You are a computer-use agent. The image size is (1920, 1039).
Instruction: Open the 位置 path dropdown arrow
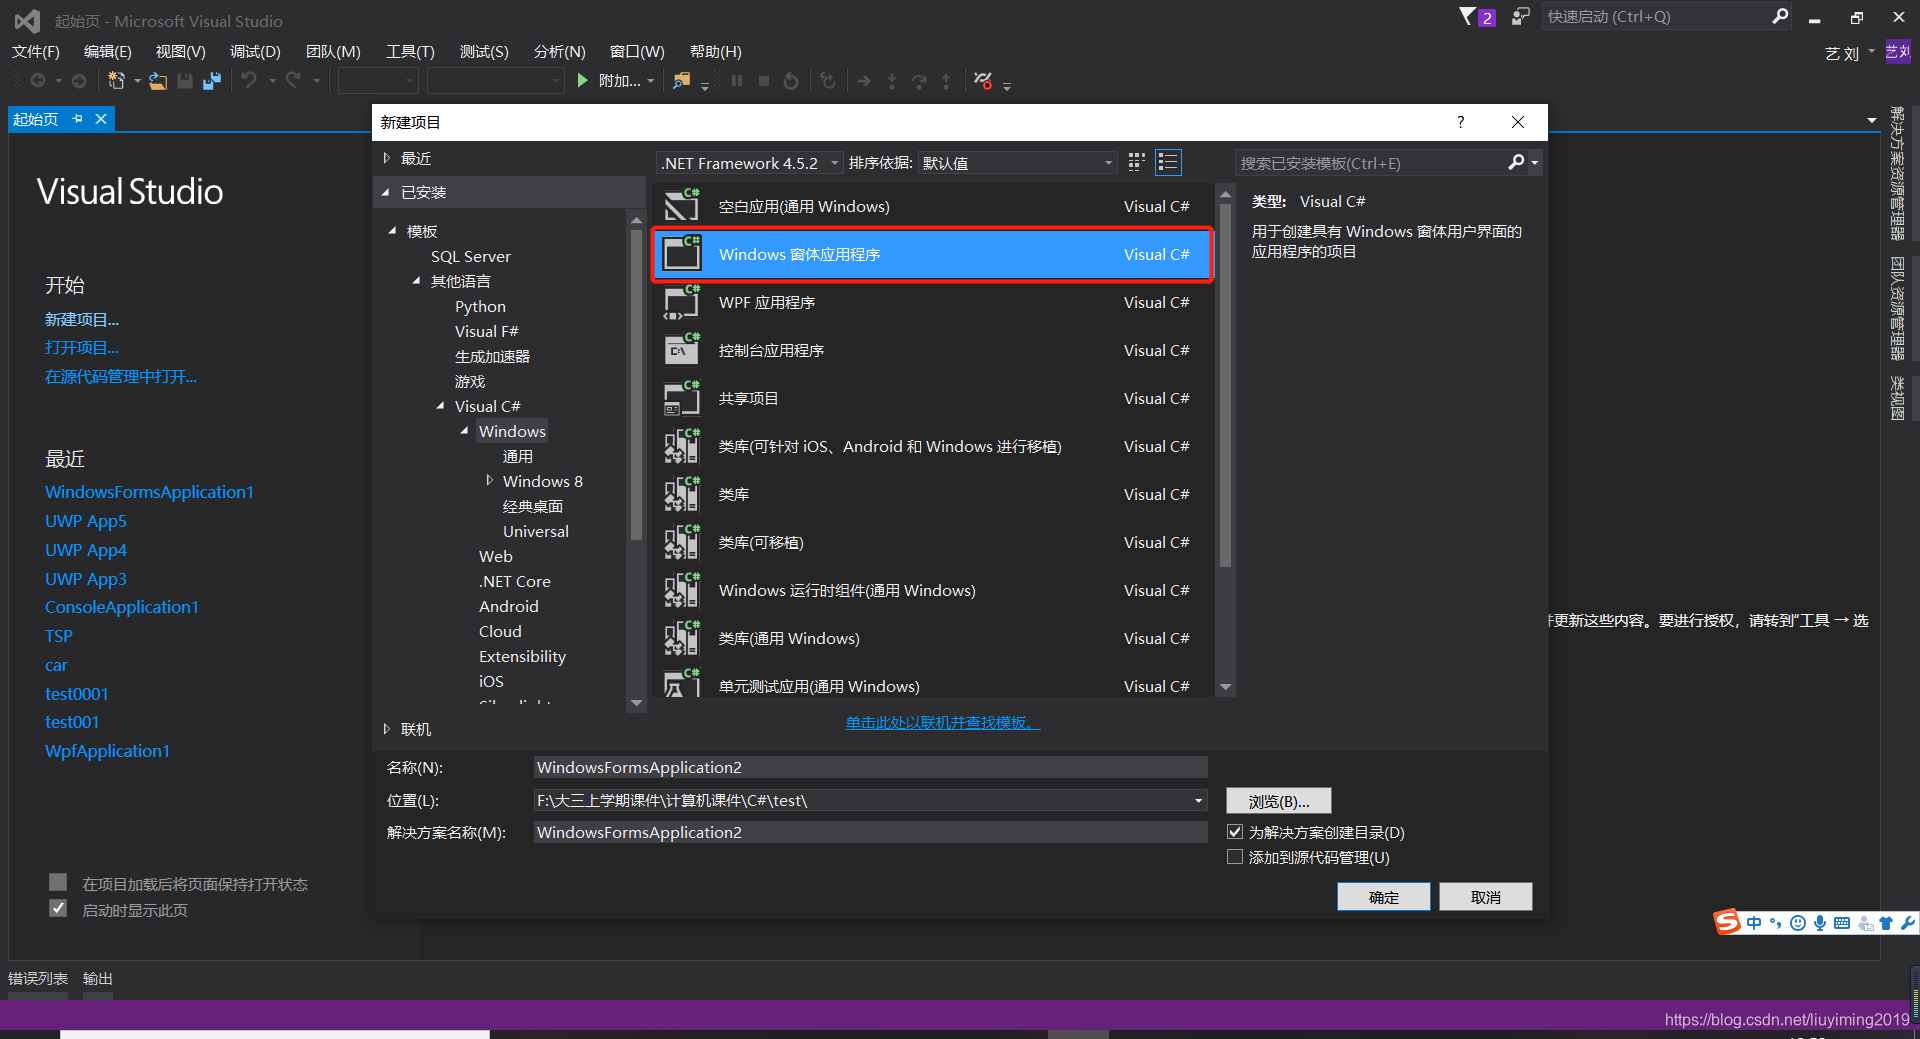pos(1198,800)
